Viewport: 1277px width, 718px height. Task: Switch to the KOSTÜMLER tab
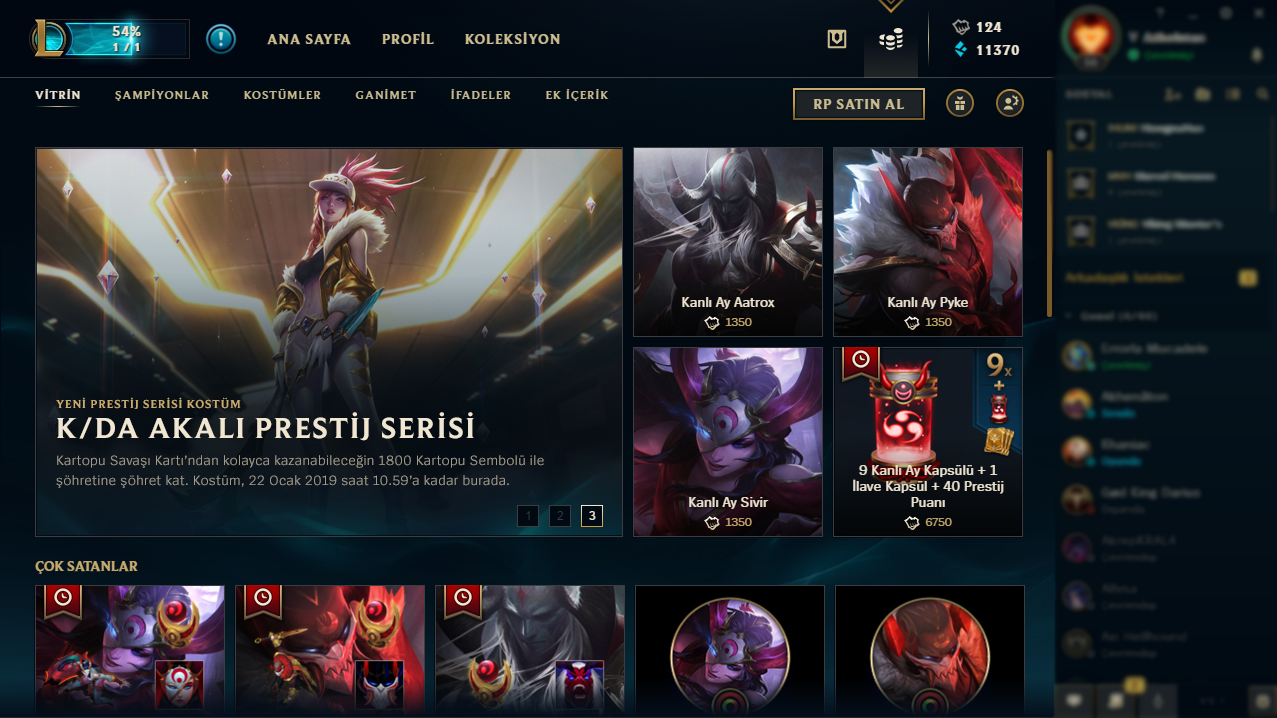282,95
